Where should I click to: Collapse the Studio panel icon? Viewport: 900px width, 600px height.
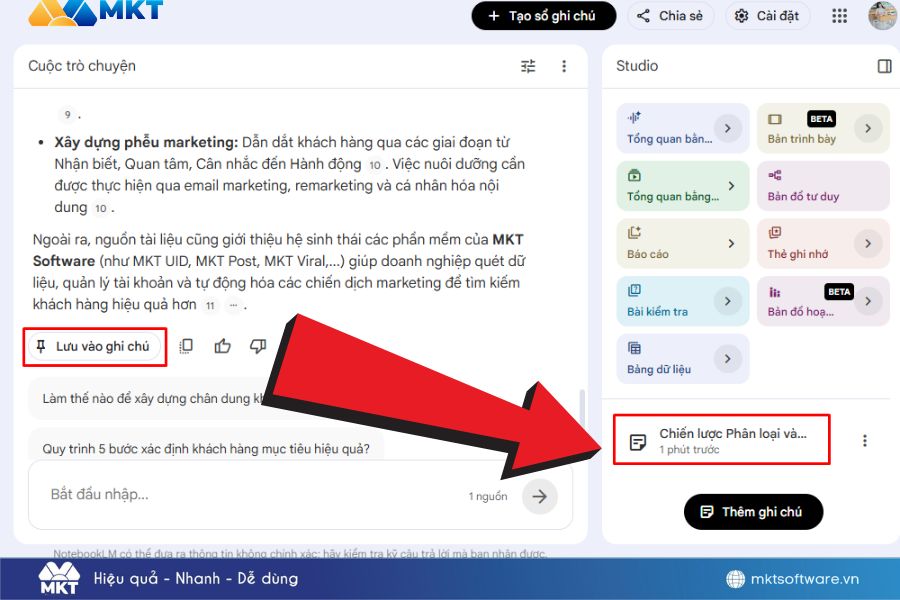(x=884, y=66)
